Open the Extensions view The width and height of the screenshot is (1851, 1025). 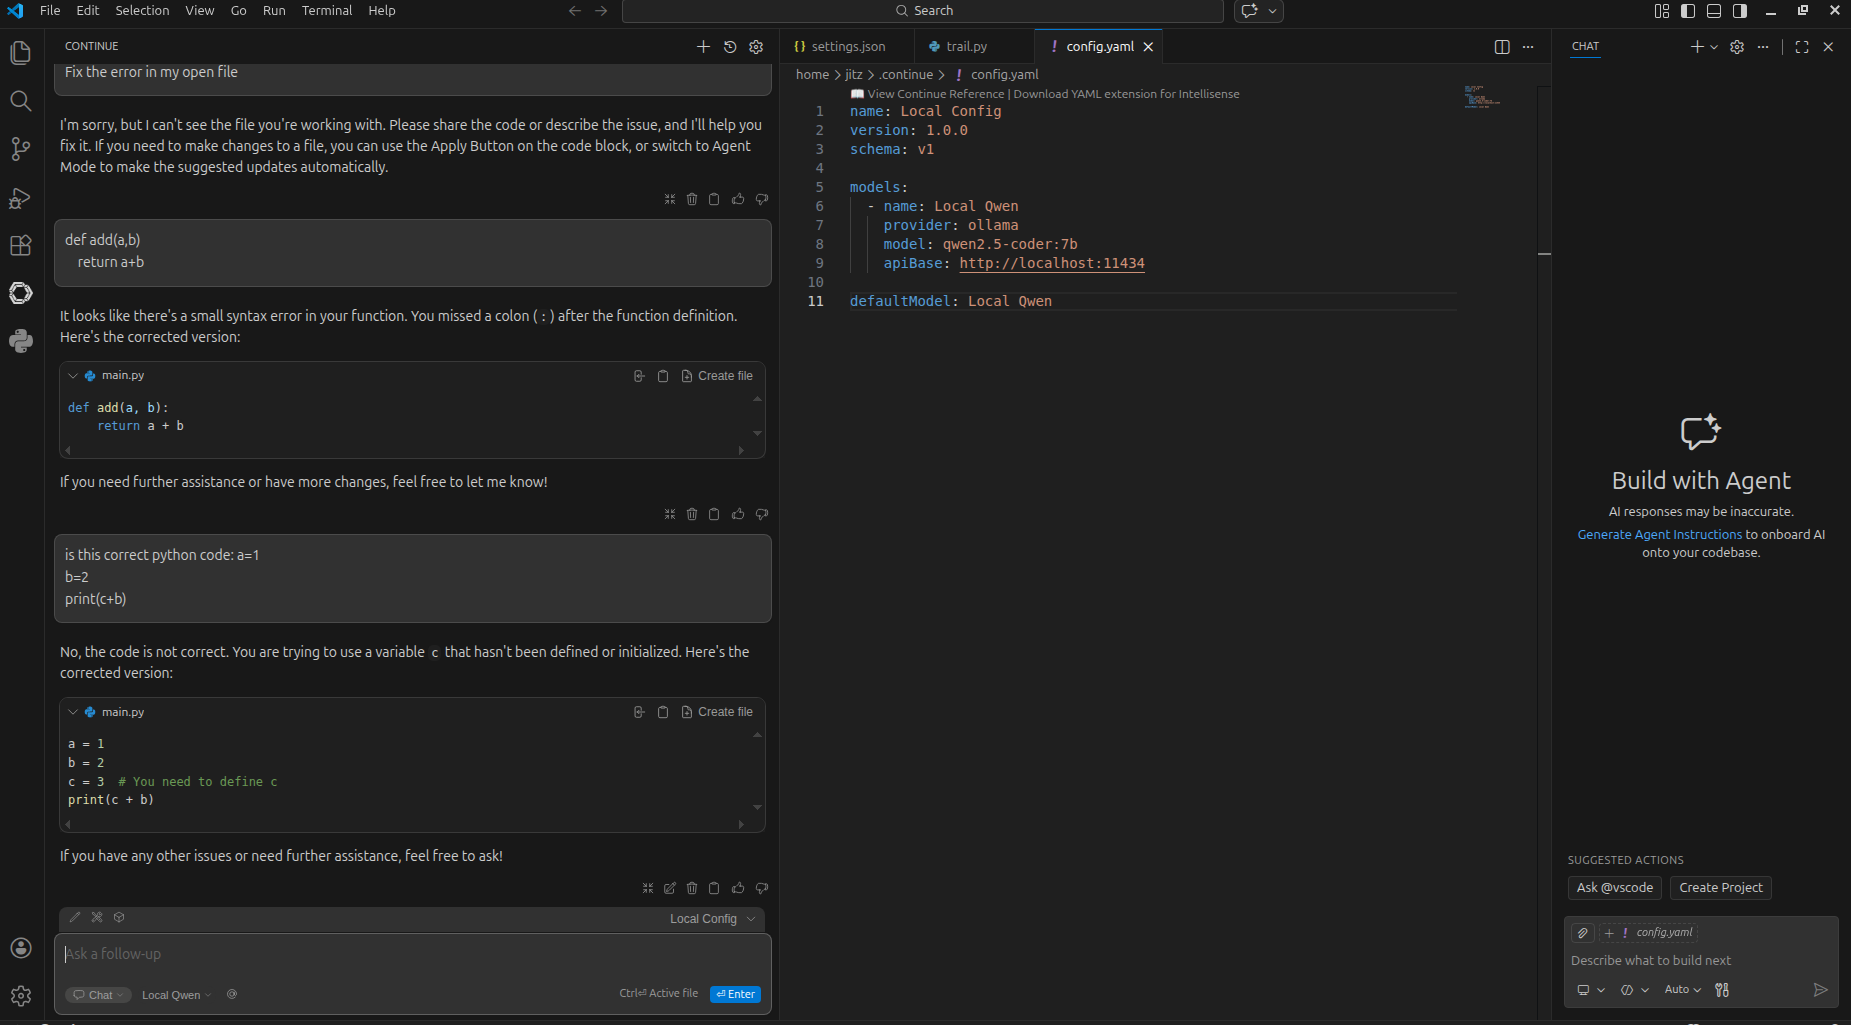[20, 246]
